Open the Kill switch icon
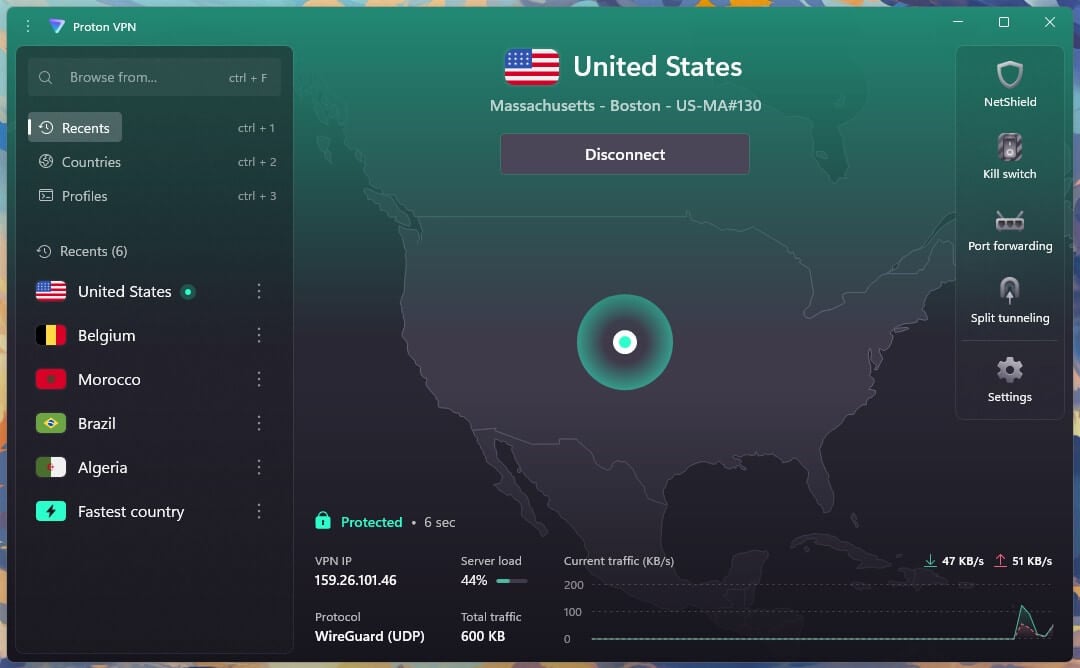The width and height of the screenshot is (1080, 668). [x=1009, y=147]
